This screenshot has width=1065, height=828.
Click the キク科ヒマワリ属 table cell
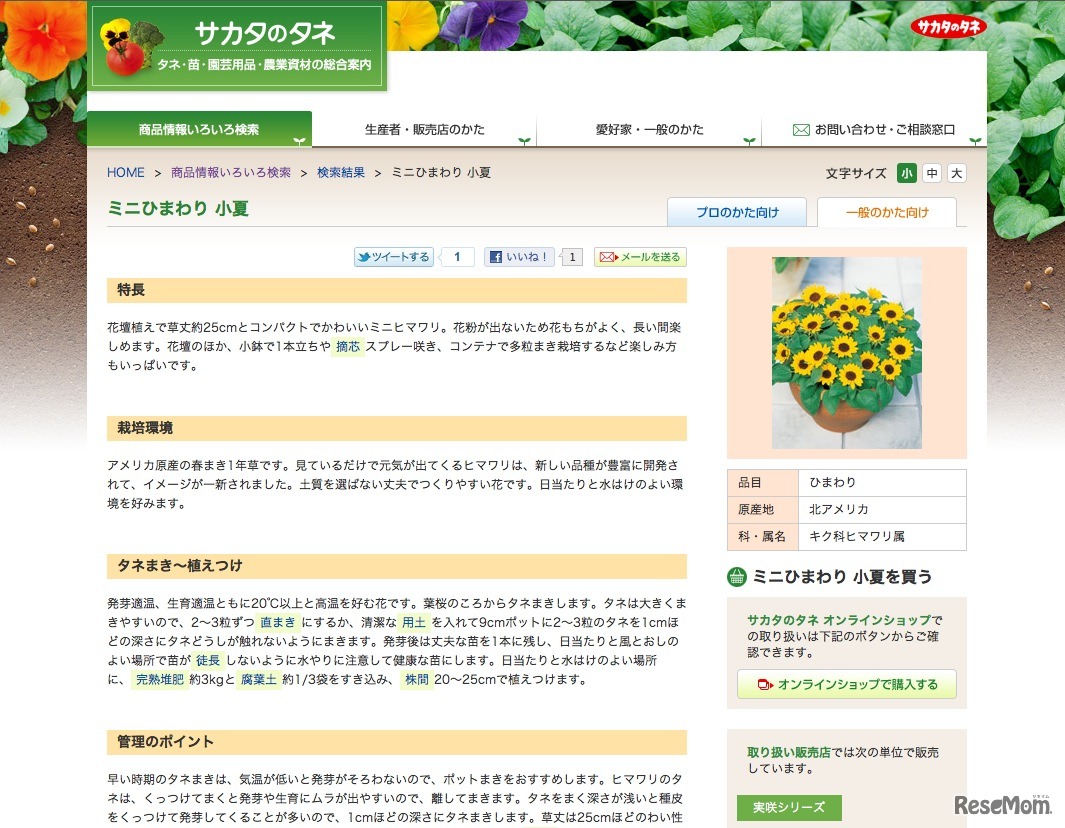pyautogui.click(x=882, y=537)
